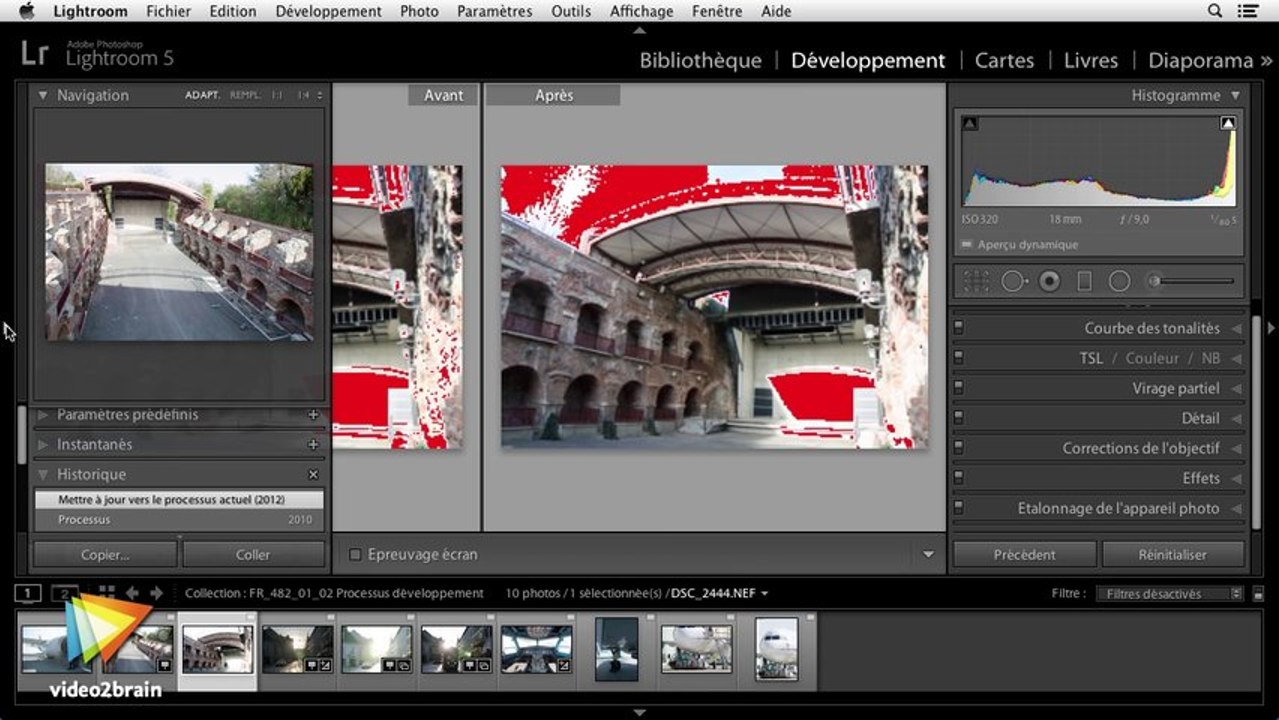Collapse the Navigation panel
Screen dimensions: 1279x720
pos(43,96)
